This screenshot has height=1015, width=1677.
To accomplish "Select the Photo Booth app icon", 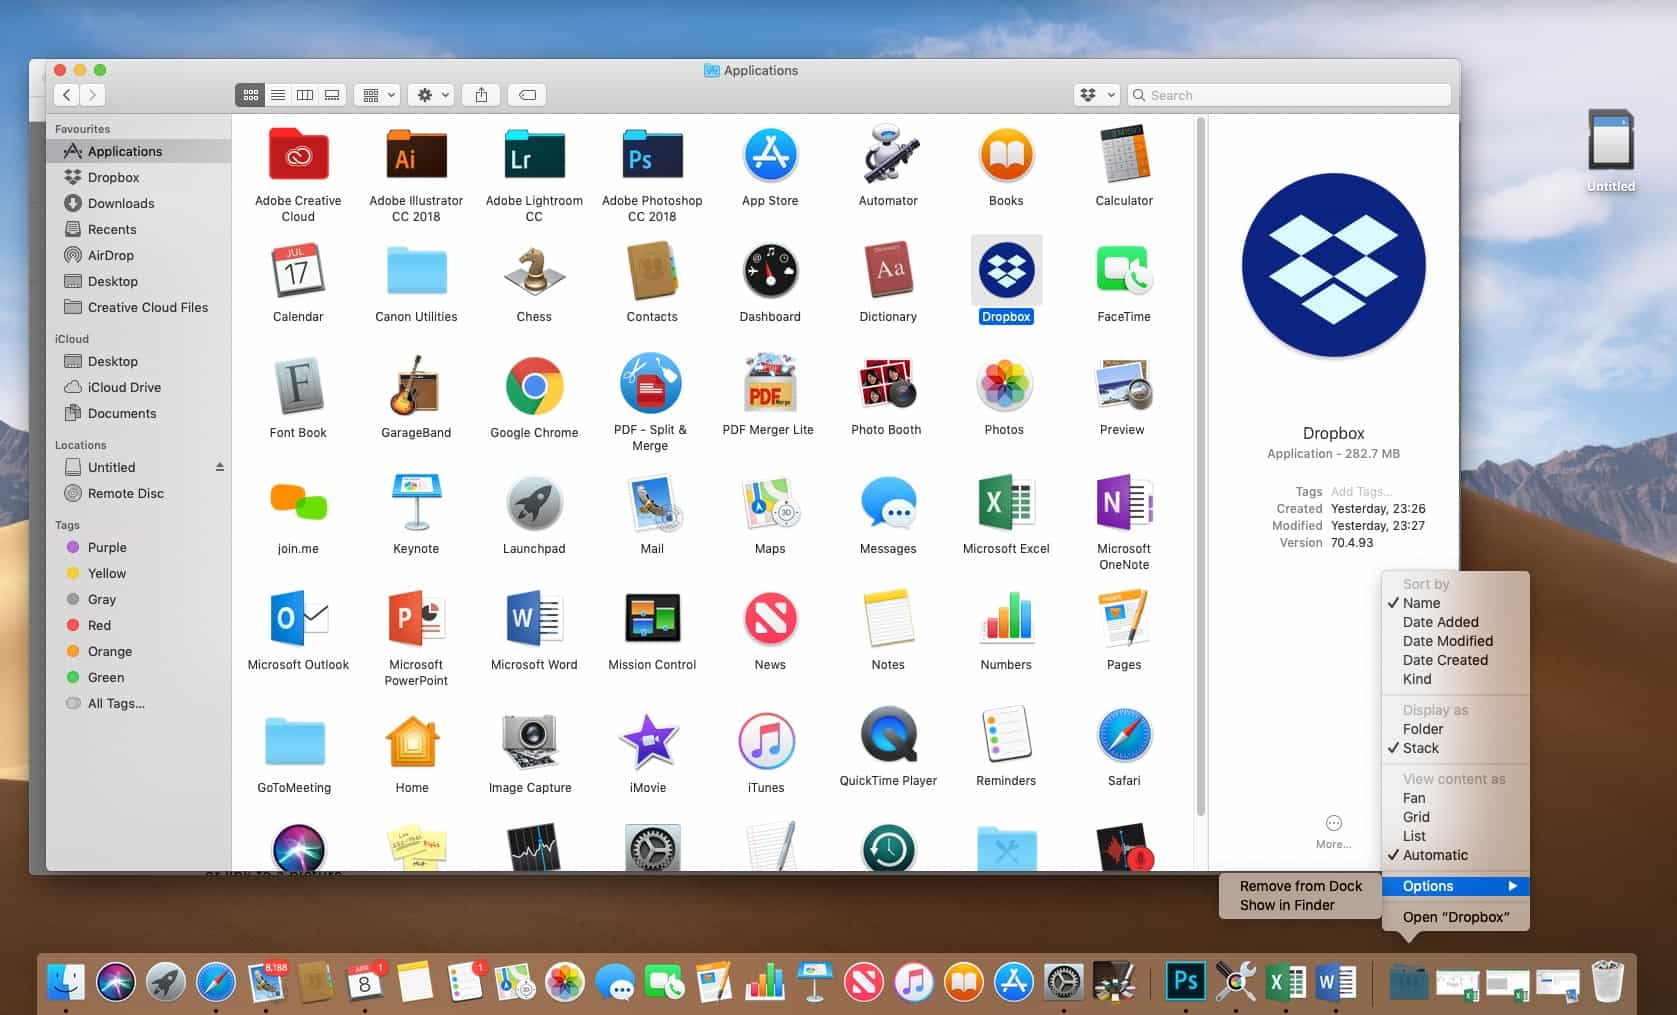I will [x=886, y=385].
